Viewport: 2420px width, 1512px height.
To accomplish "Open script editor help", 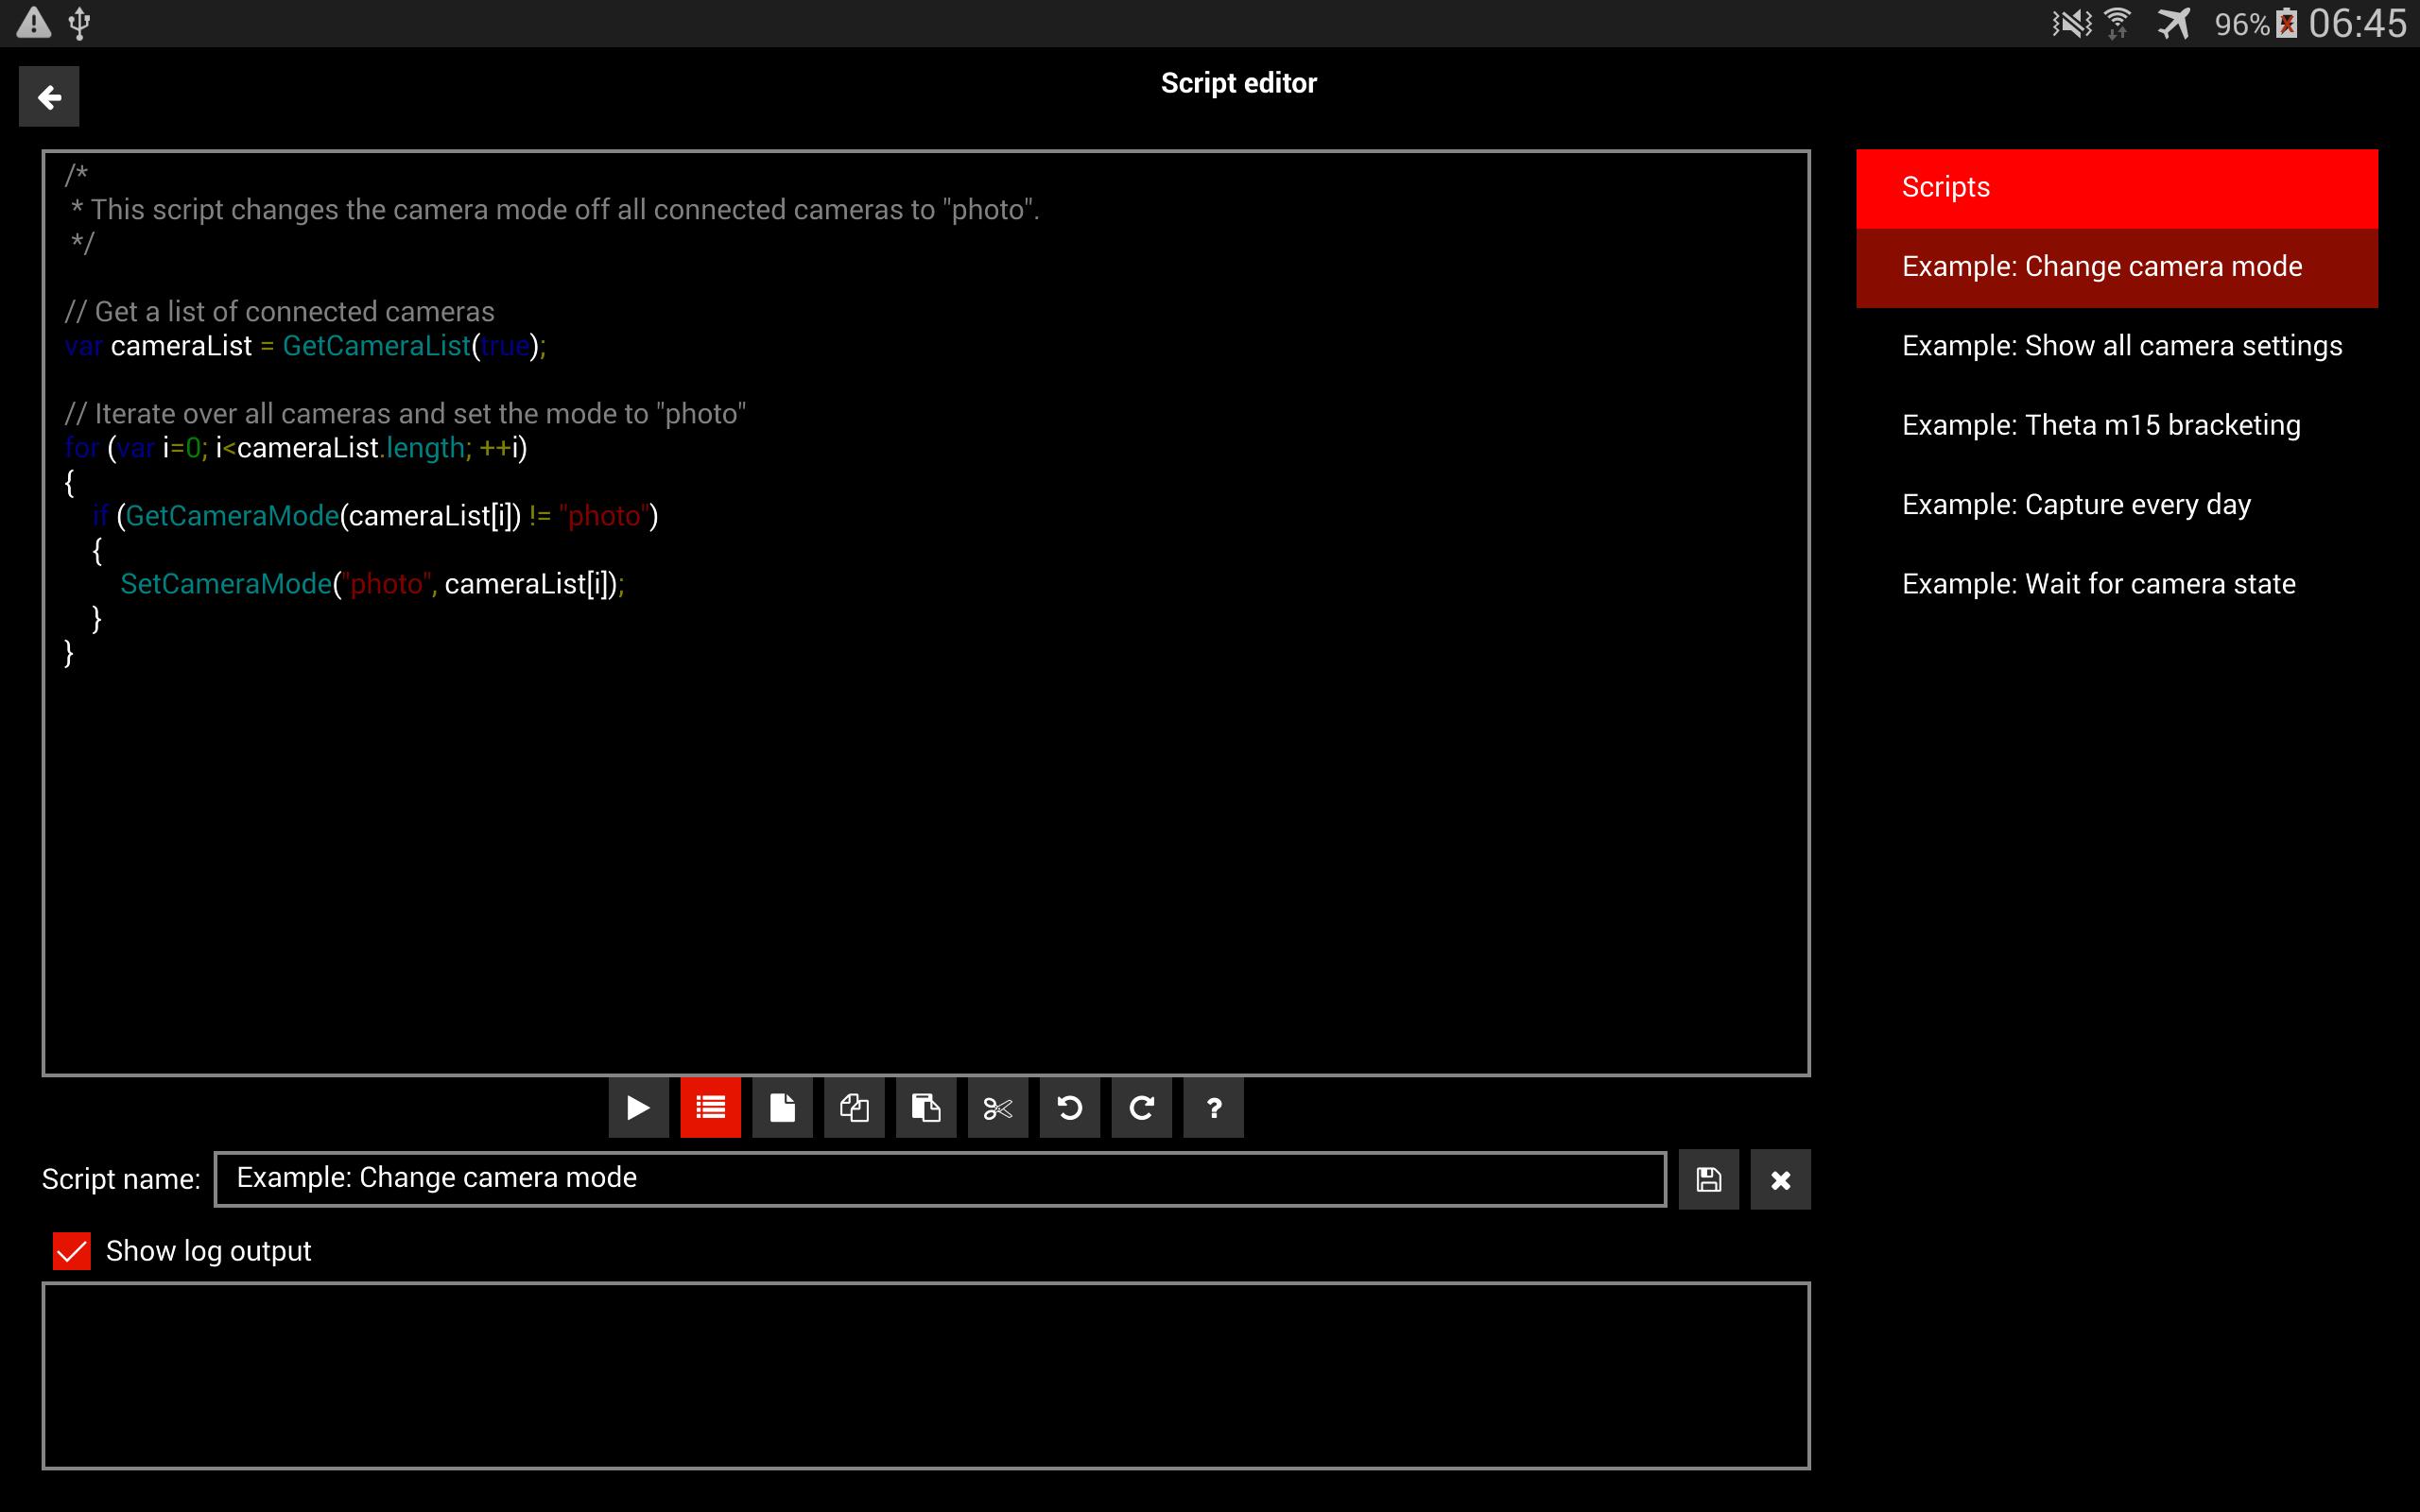I will 1214,1108.
